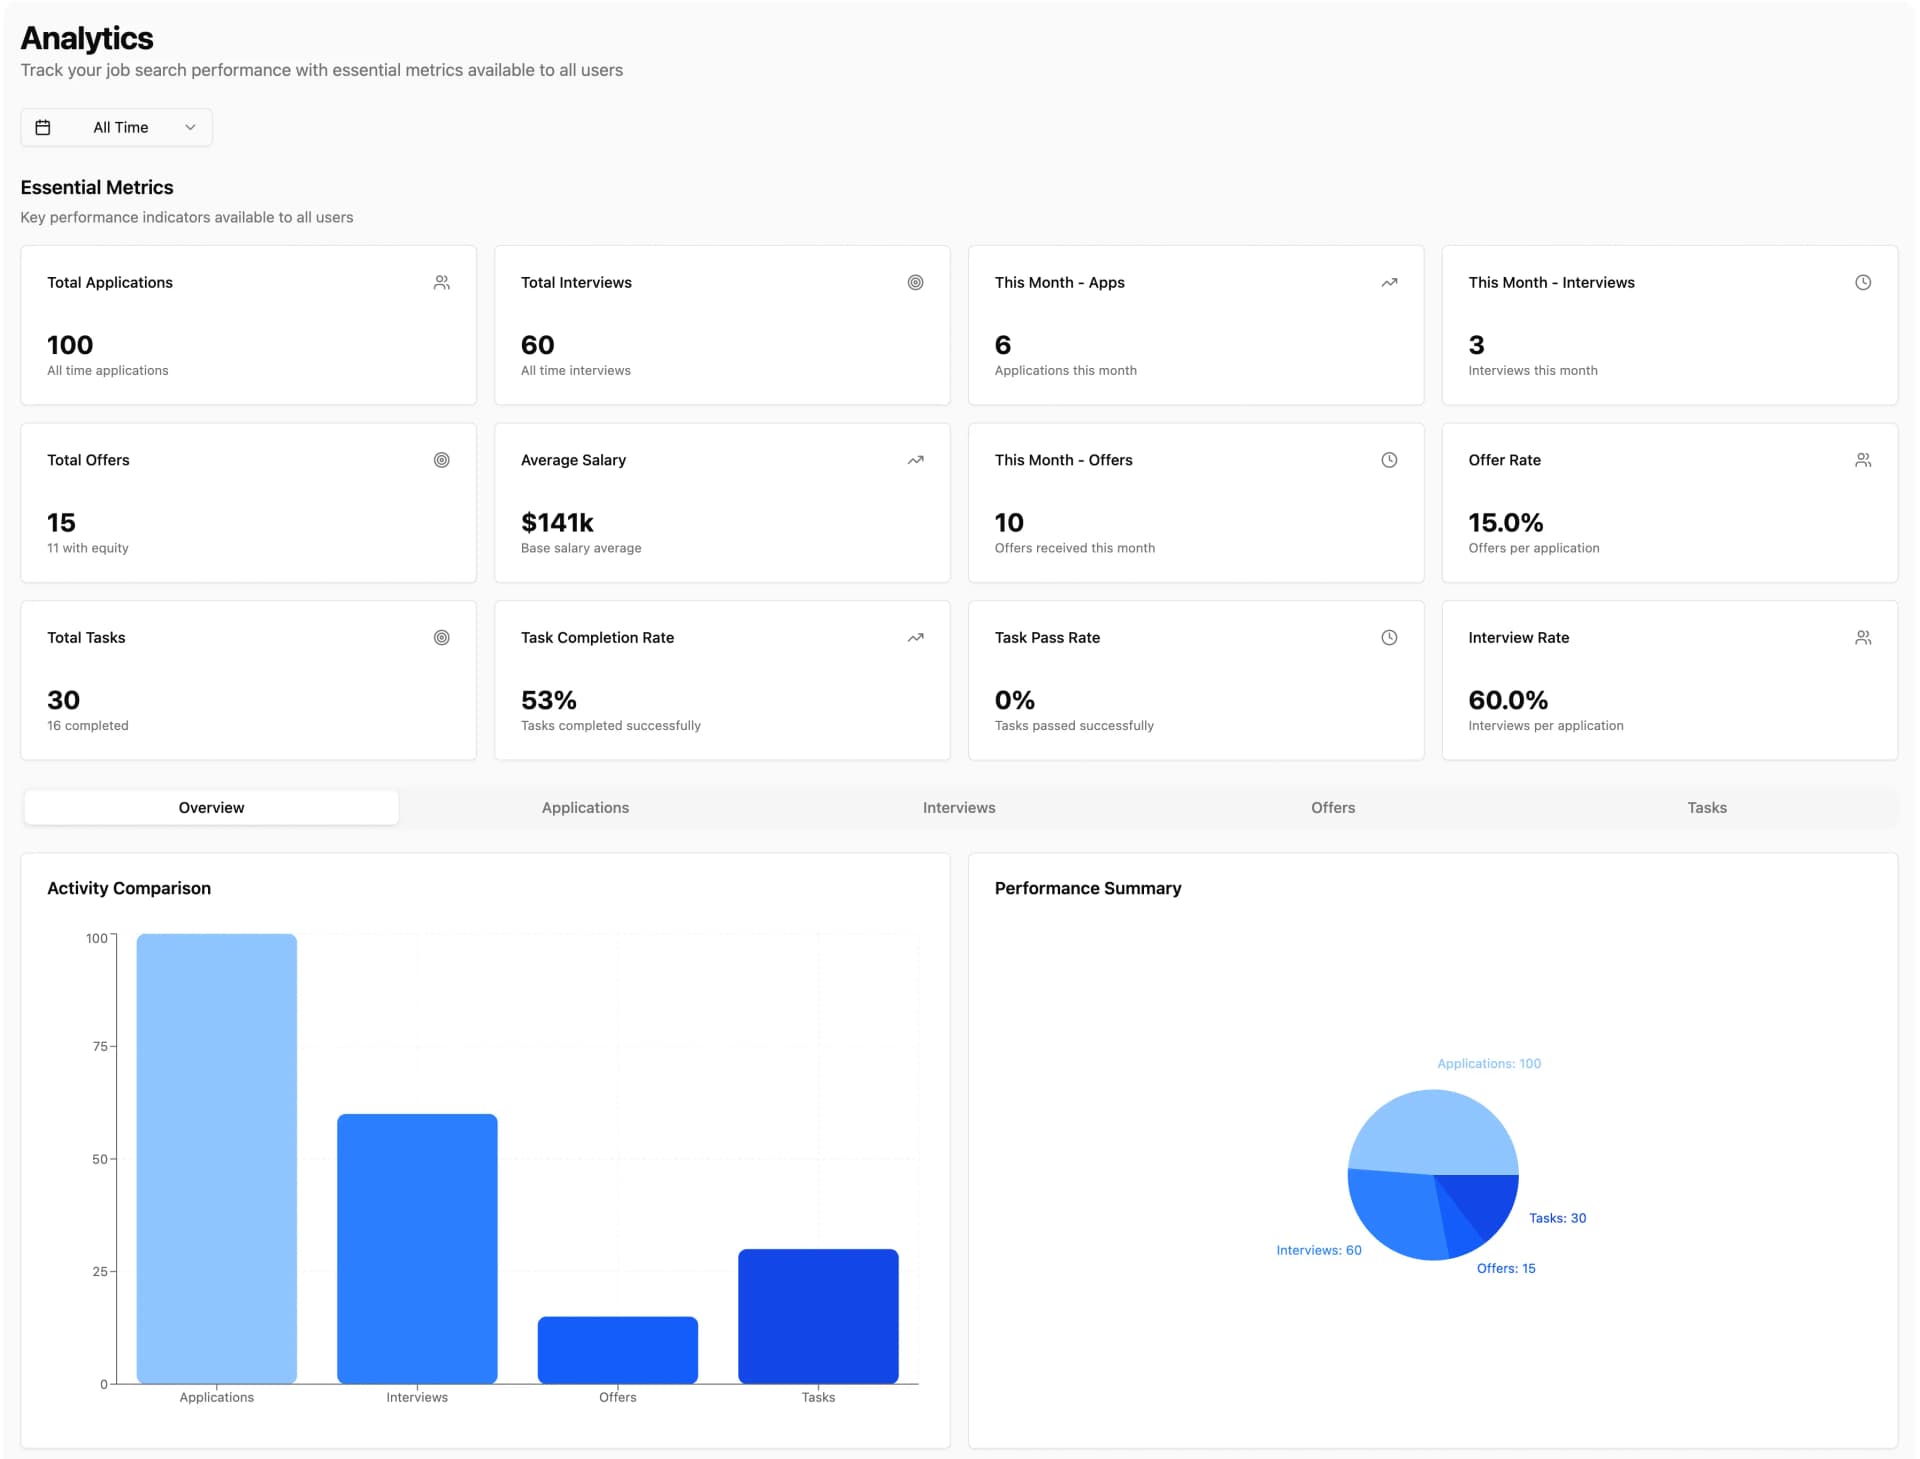The height and width of the screenshot is (1459, 1920).
Task: Click the calendar icon in the time filter
Action: 44,127
